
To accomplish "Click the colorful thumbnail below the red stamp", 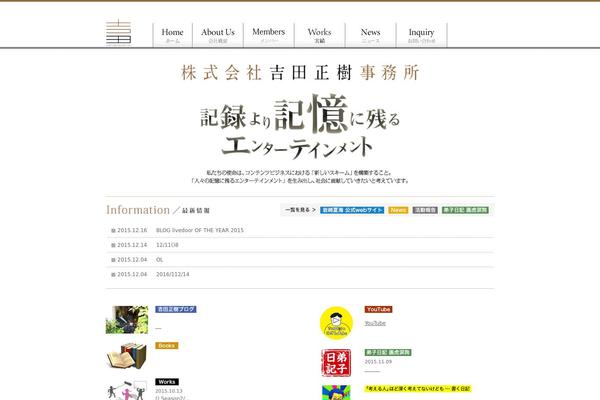I will (x=336, y=392).
